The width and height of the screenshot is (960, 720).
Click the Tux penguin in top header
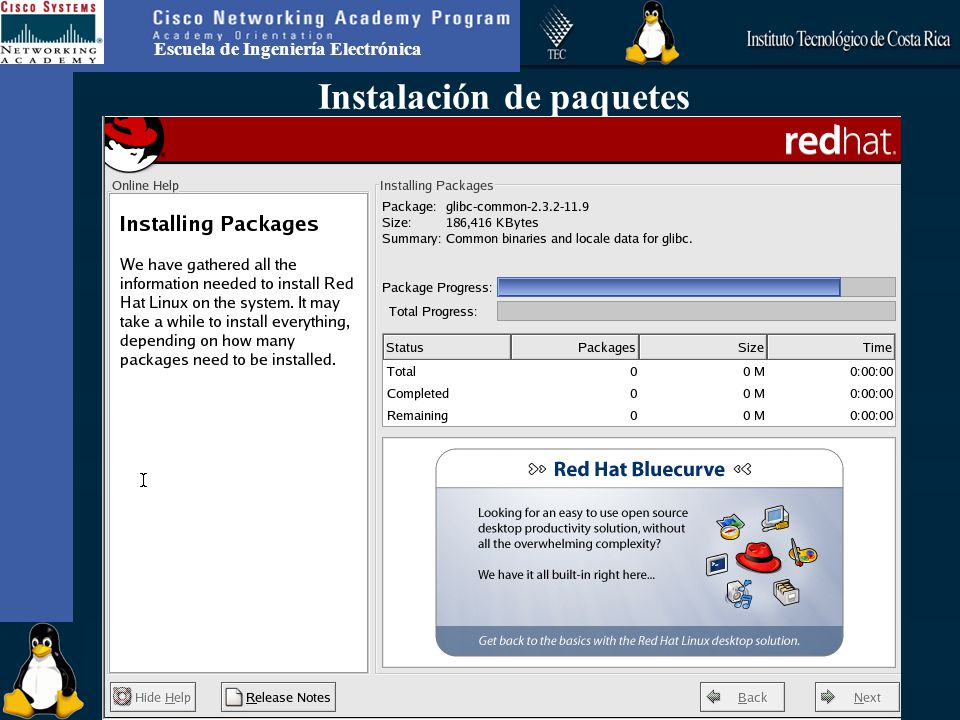tap(653, 32)
